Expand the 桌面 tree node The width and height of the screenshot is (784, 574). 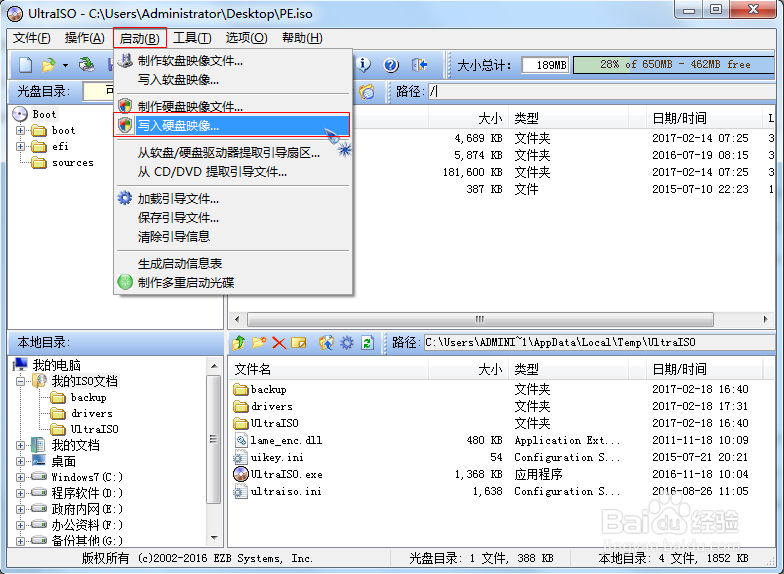tap(20, 462)
